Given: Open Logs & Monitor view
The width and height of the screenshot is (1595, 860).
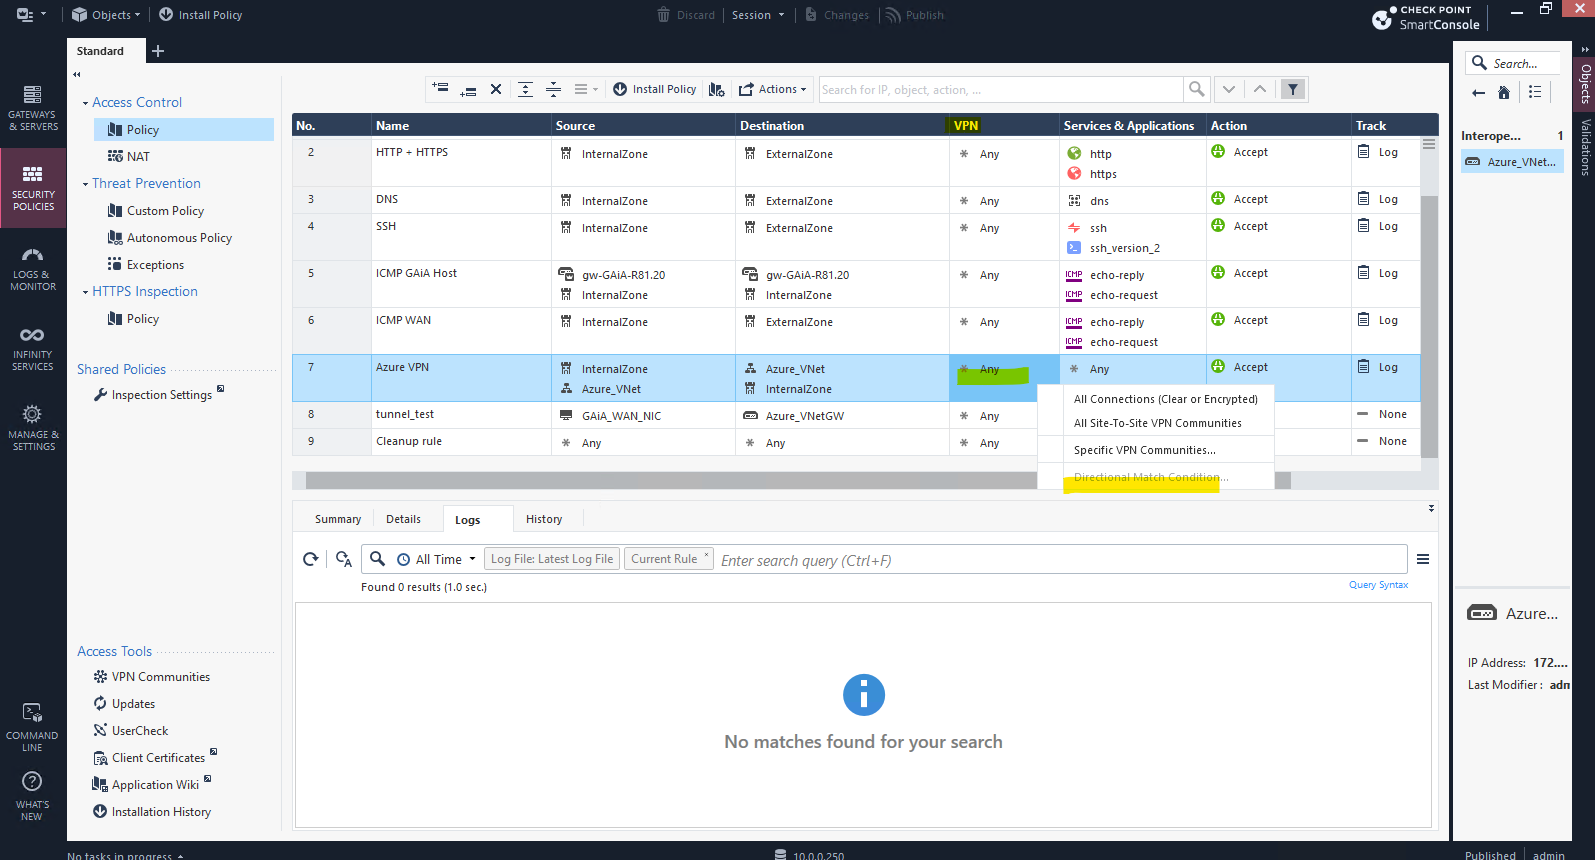Looking at the screenshot, I should pyautogui.click(x=33, y=268).
